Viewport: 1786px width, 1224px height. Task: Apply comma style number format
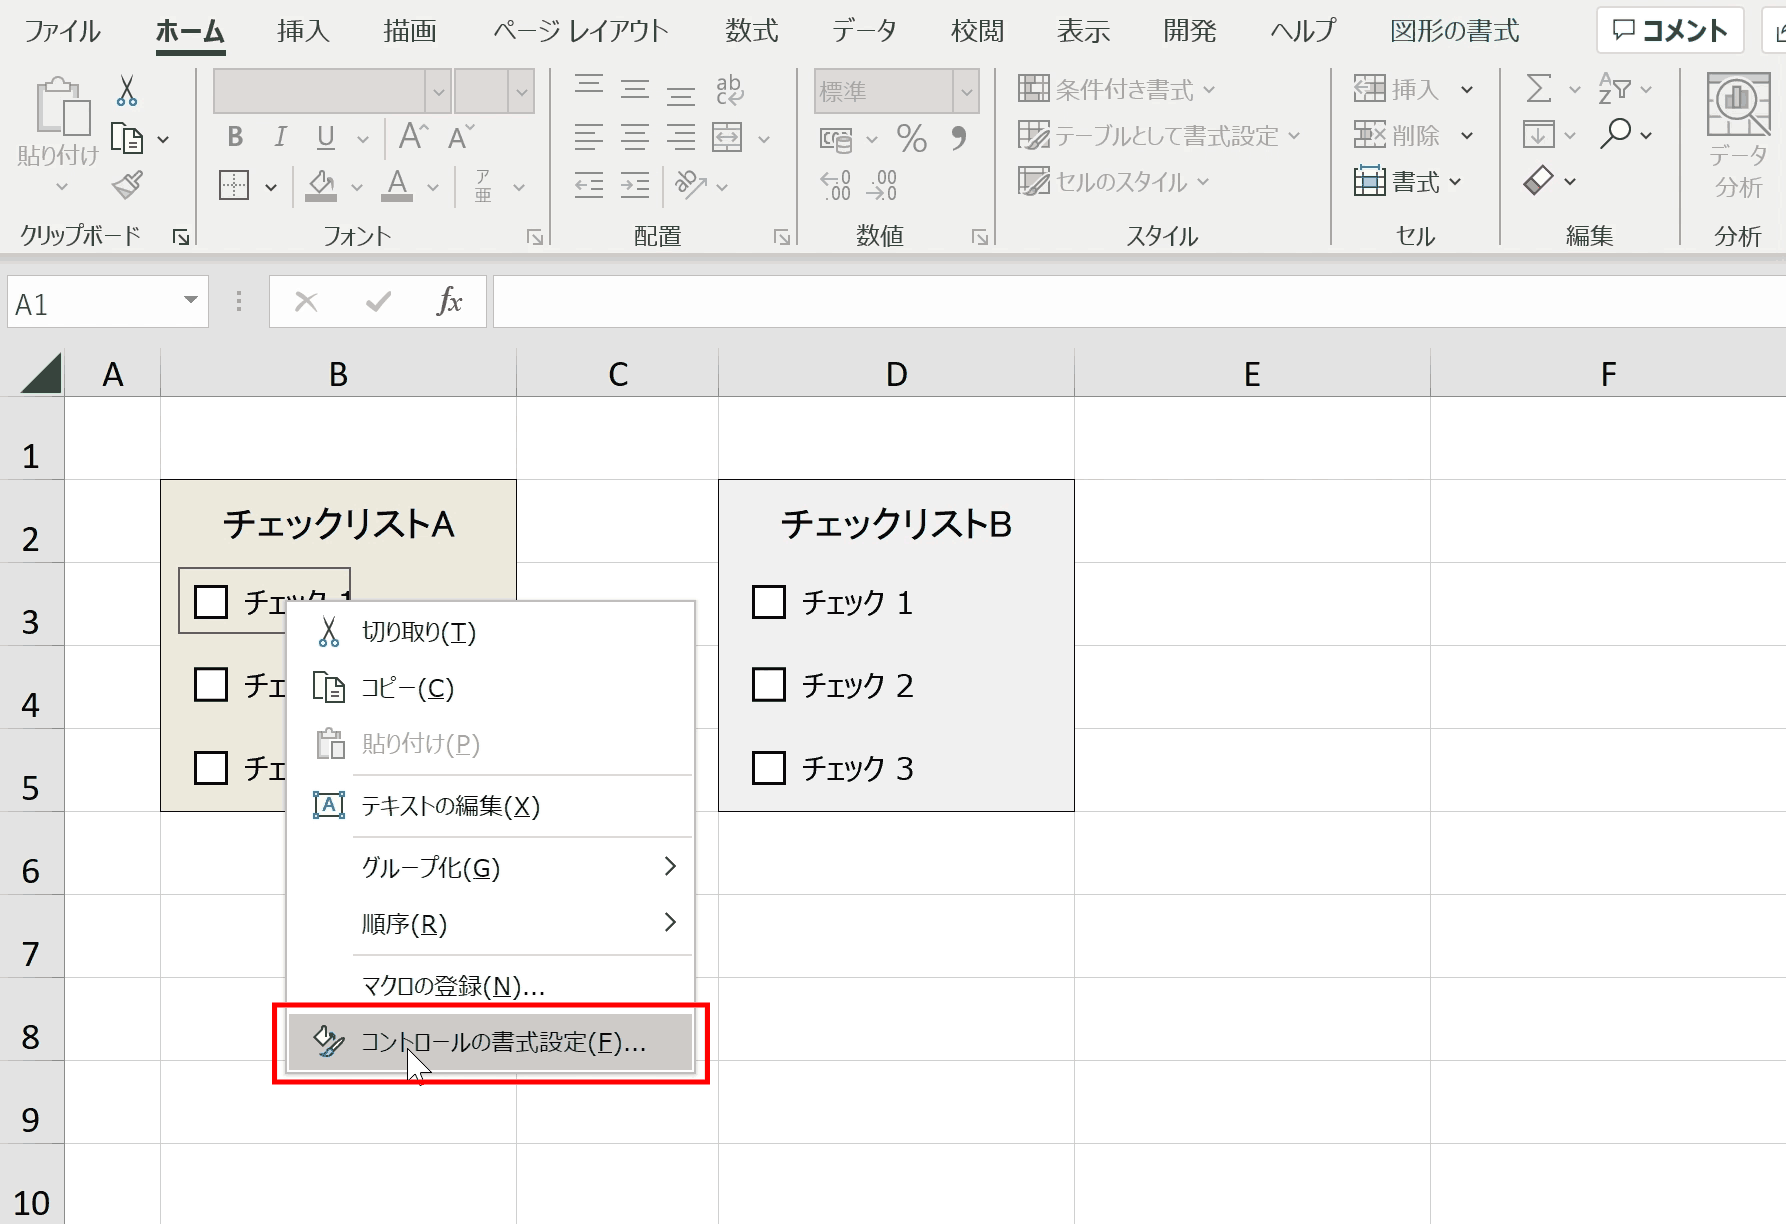[958, 138]
